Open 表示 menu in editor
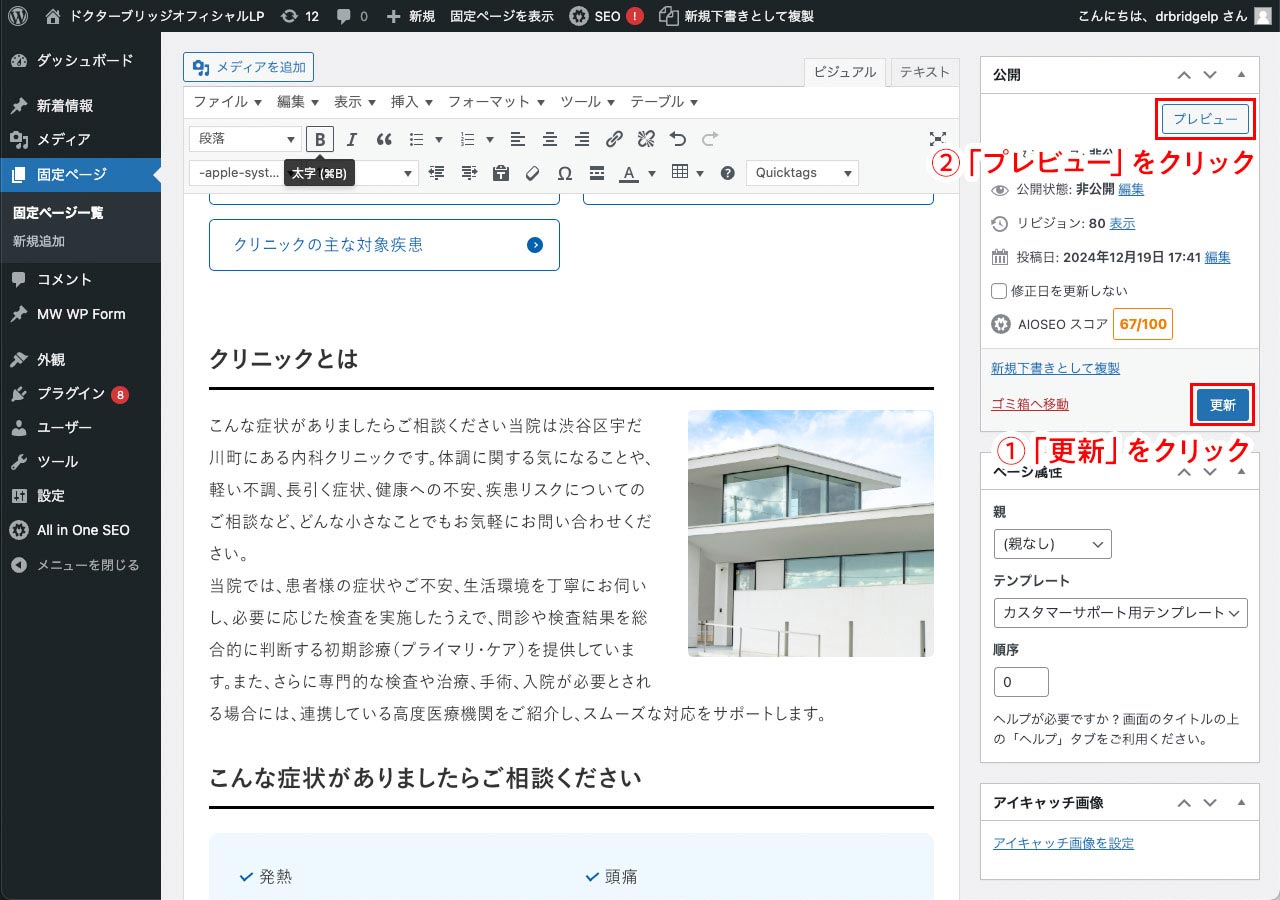 (354, 102)
